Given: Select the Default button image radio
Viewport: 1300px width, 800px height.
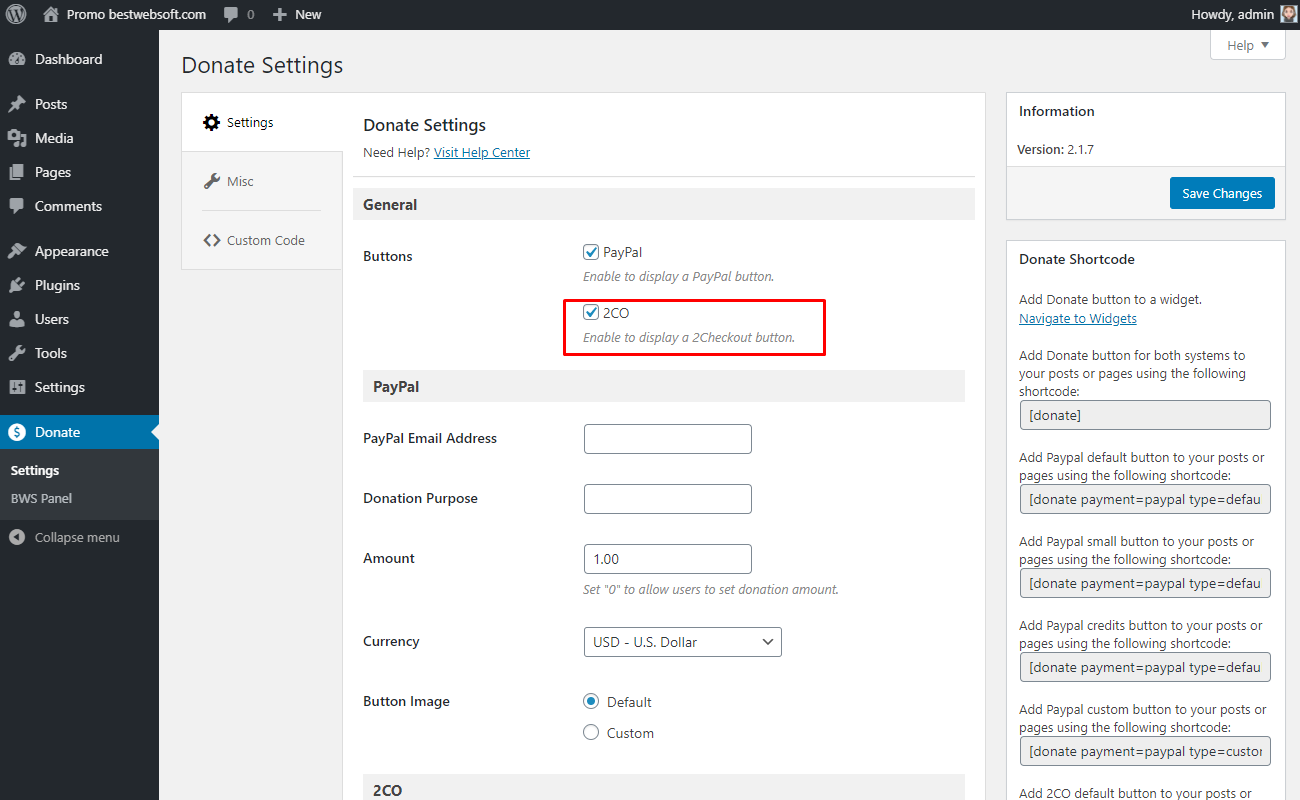Looking at the screenshot, I should 591,702.
